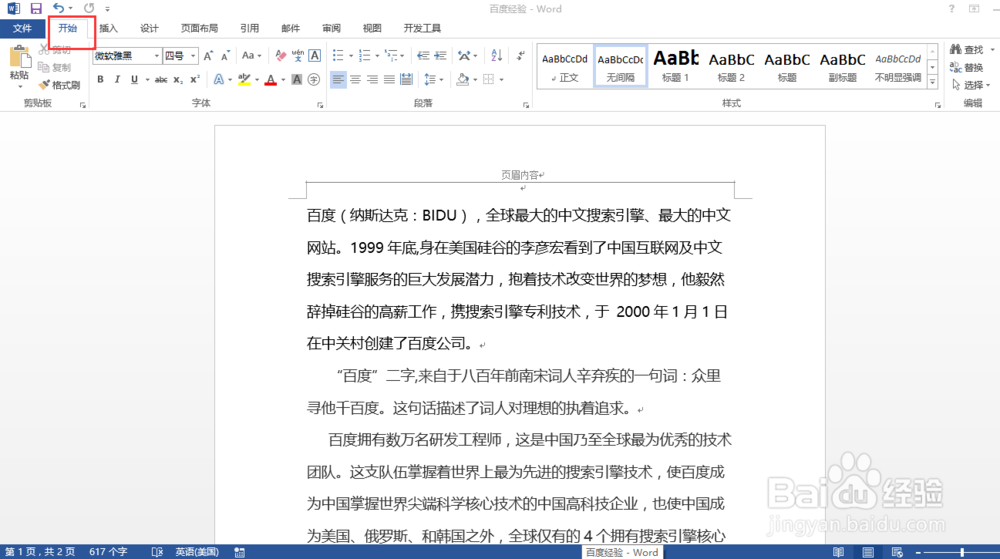Switch to Read Mode view icon
Image resolution: width=1000 pixels, height=559 pixels.
point(839,552)
